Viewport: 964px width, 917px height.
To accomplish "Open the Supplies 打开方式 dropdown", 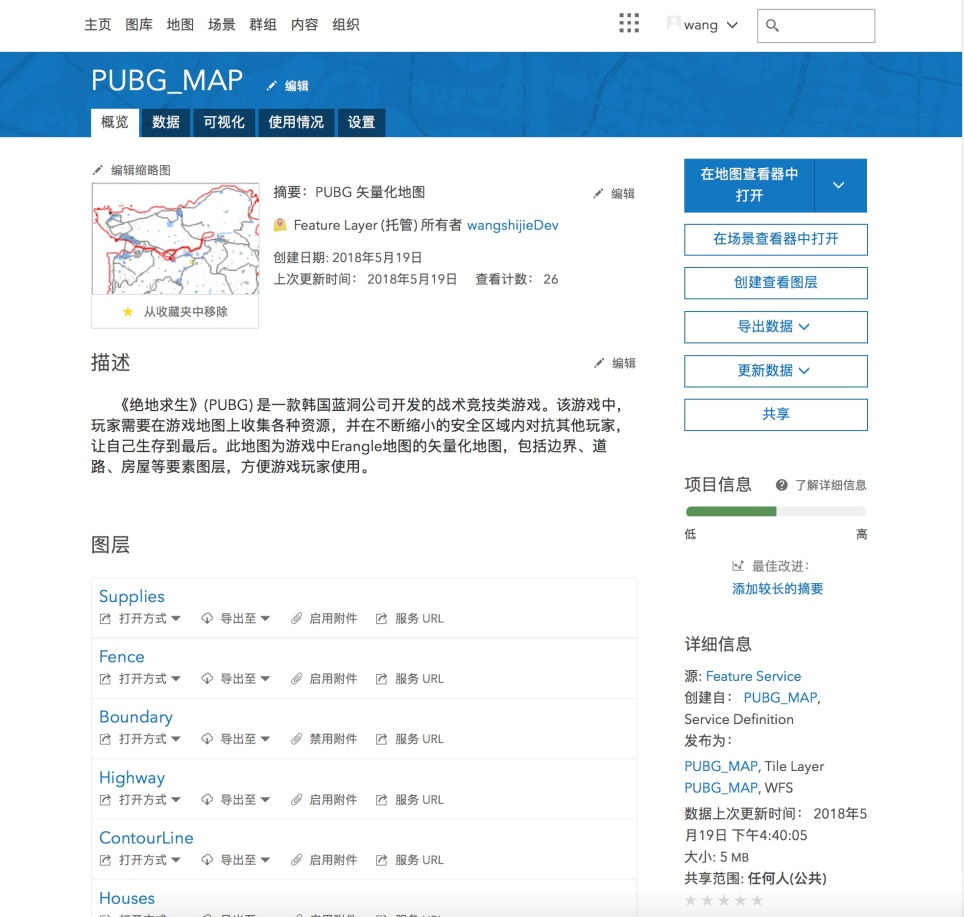I will 149,618.
